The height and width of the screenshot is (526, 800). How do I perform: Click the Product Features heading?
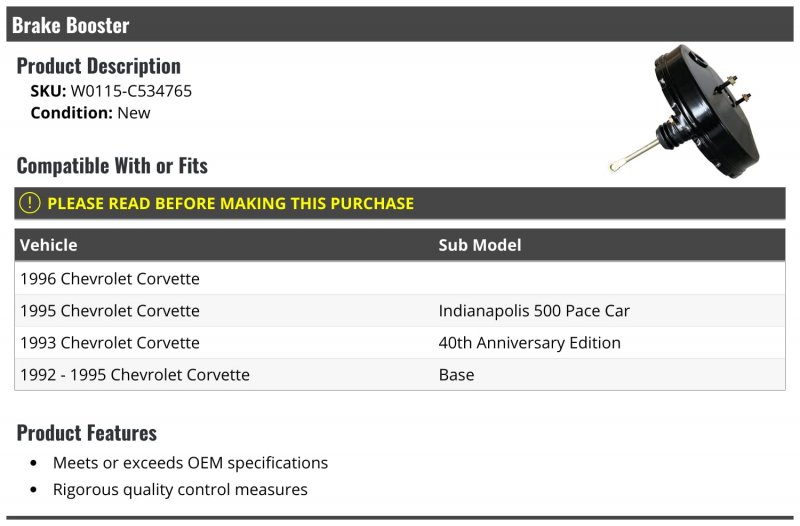click(x=87, y=433)
